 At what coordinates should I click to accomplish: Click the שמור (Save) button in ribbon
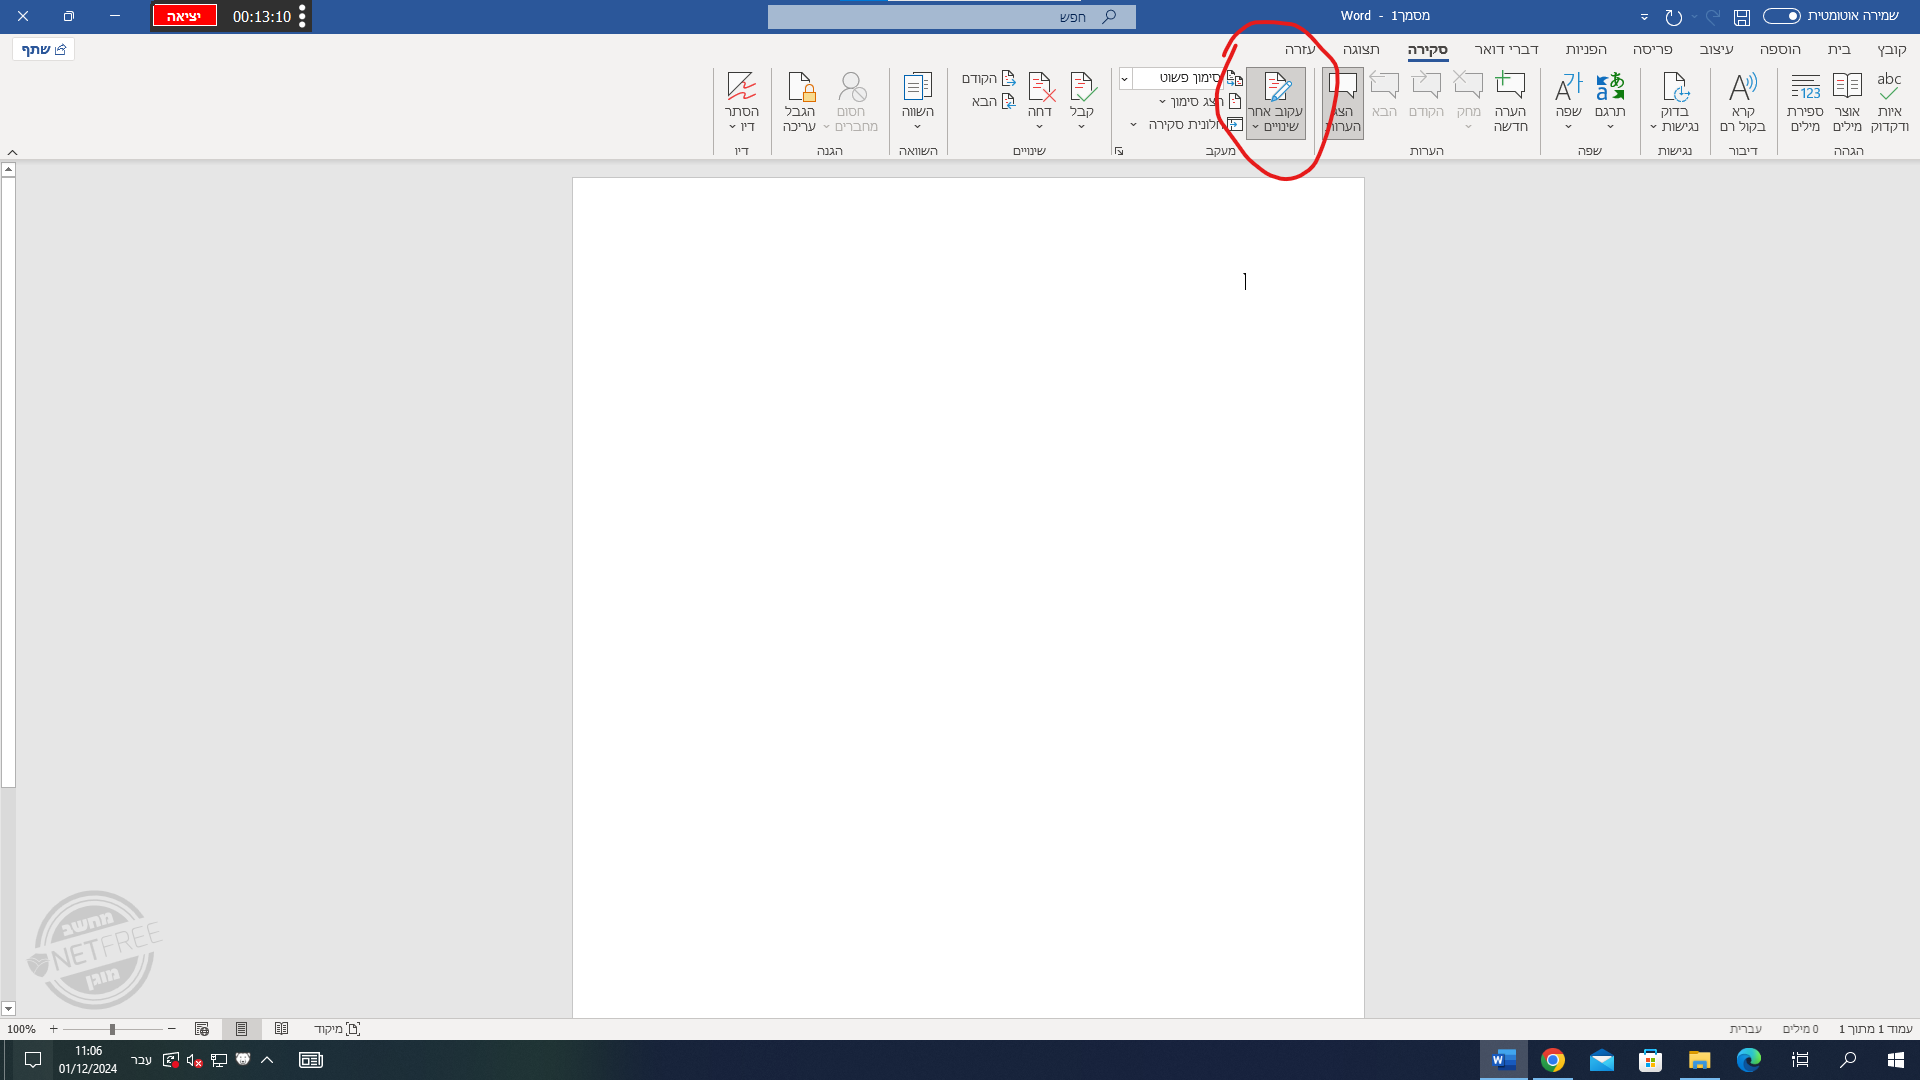(x=1741, y=16)
